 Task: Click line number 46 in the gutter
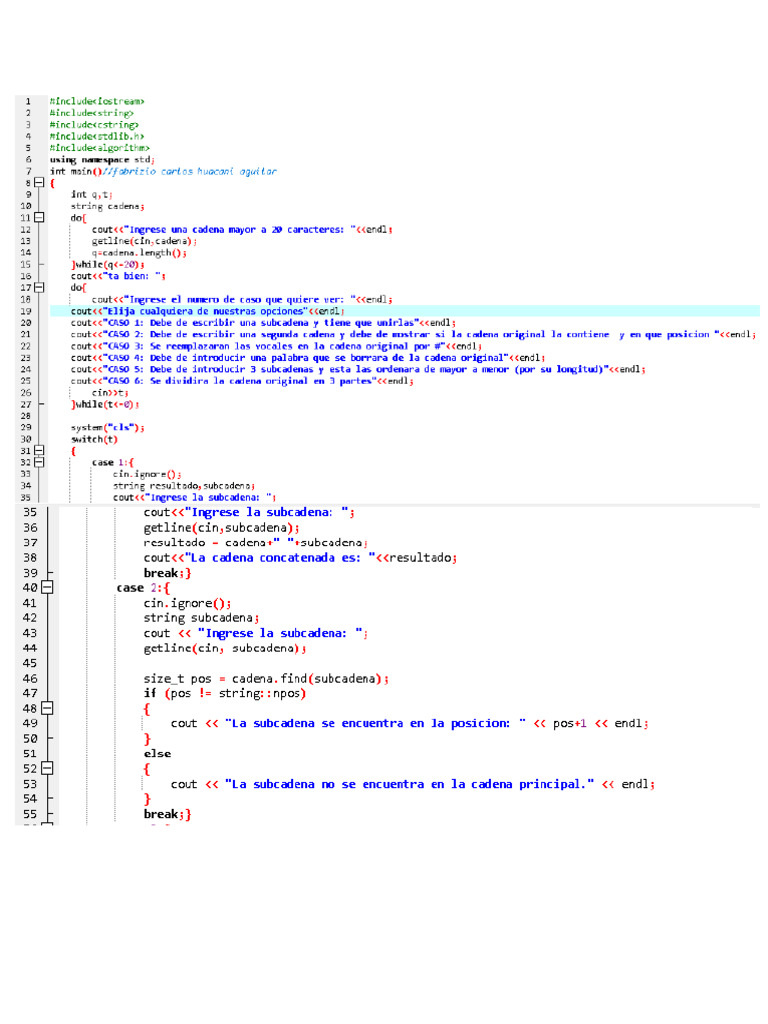tap(30, 678)
